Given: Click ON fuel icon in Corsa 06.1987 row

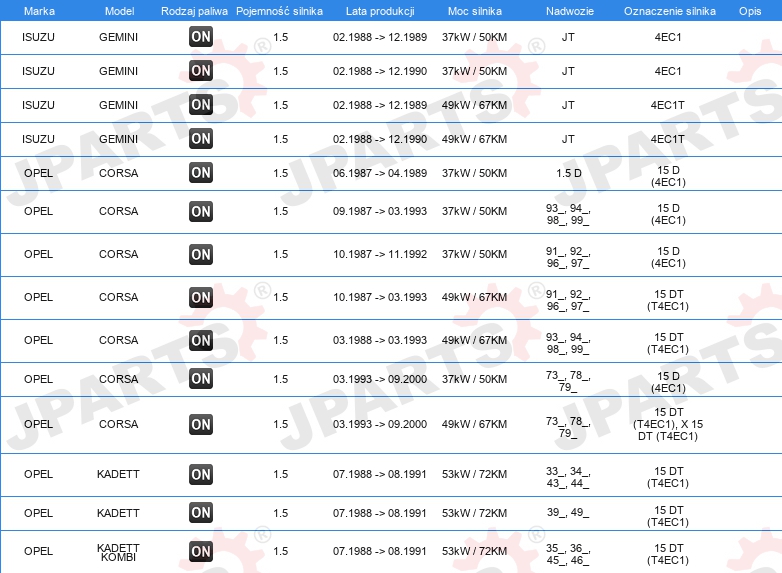Looking at the screenshot, I should coord(201,173).
